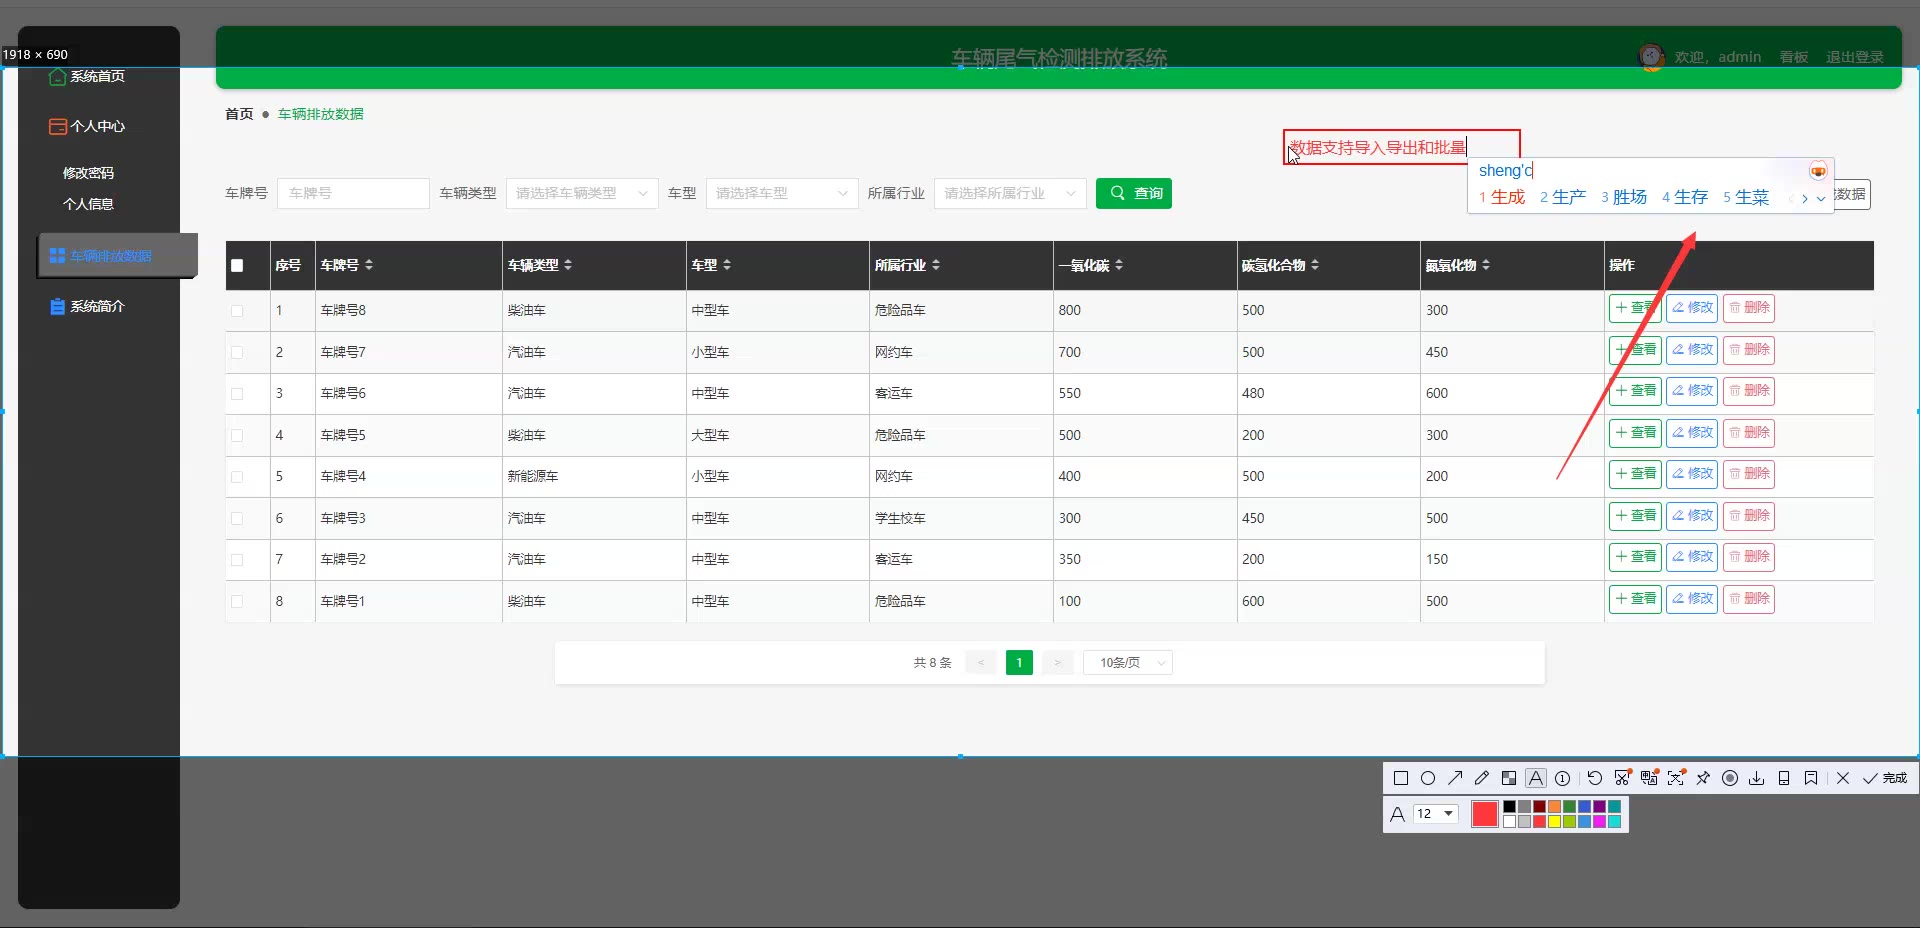The height and width of the screenshot is (928, 1920).
Task: Select the arrow drawing tool
Action: point(1455,778)
